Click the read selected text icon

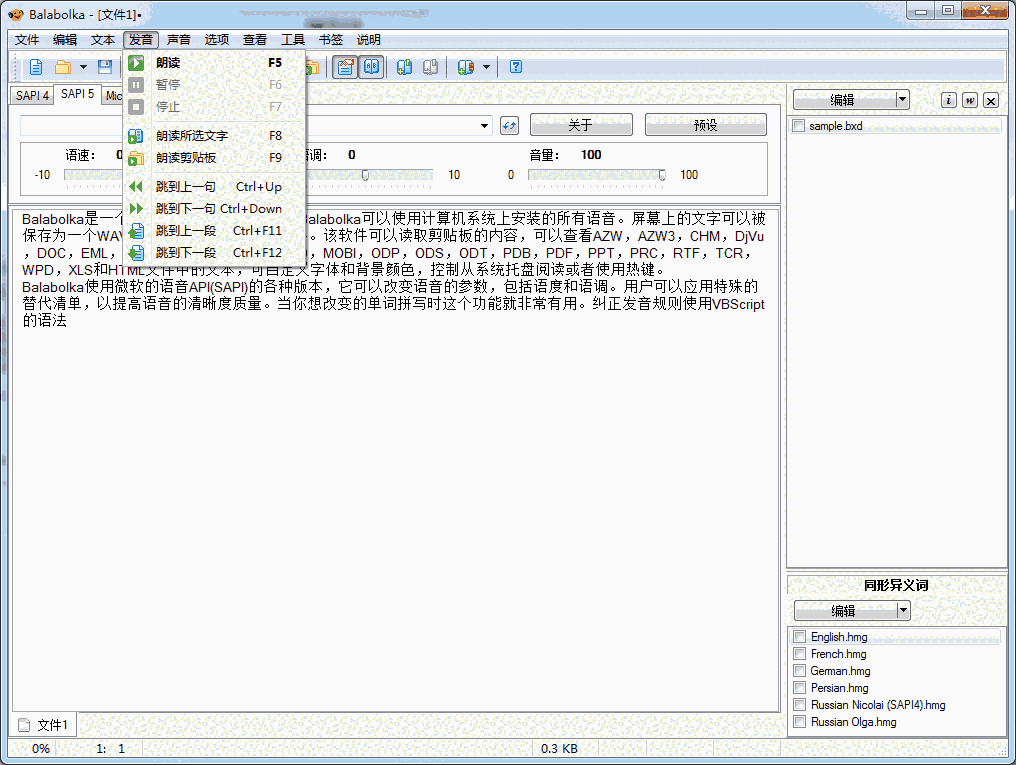[135, 136]
